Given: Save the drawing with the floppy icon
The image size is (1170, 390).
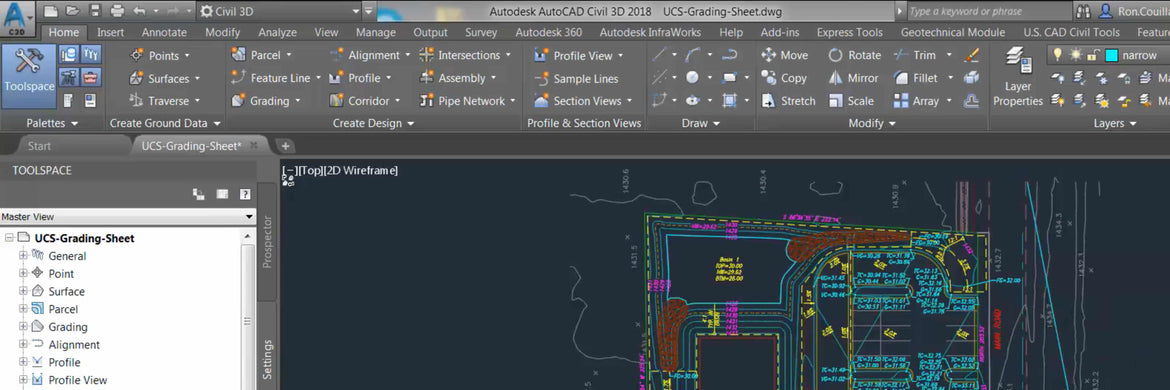Looking at the screenshot, I should coord(95,11).
